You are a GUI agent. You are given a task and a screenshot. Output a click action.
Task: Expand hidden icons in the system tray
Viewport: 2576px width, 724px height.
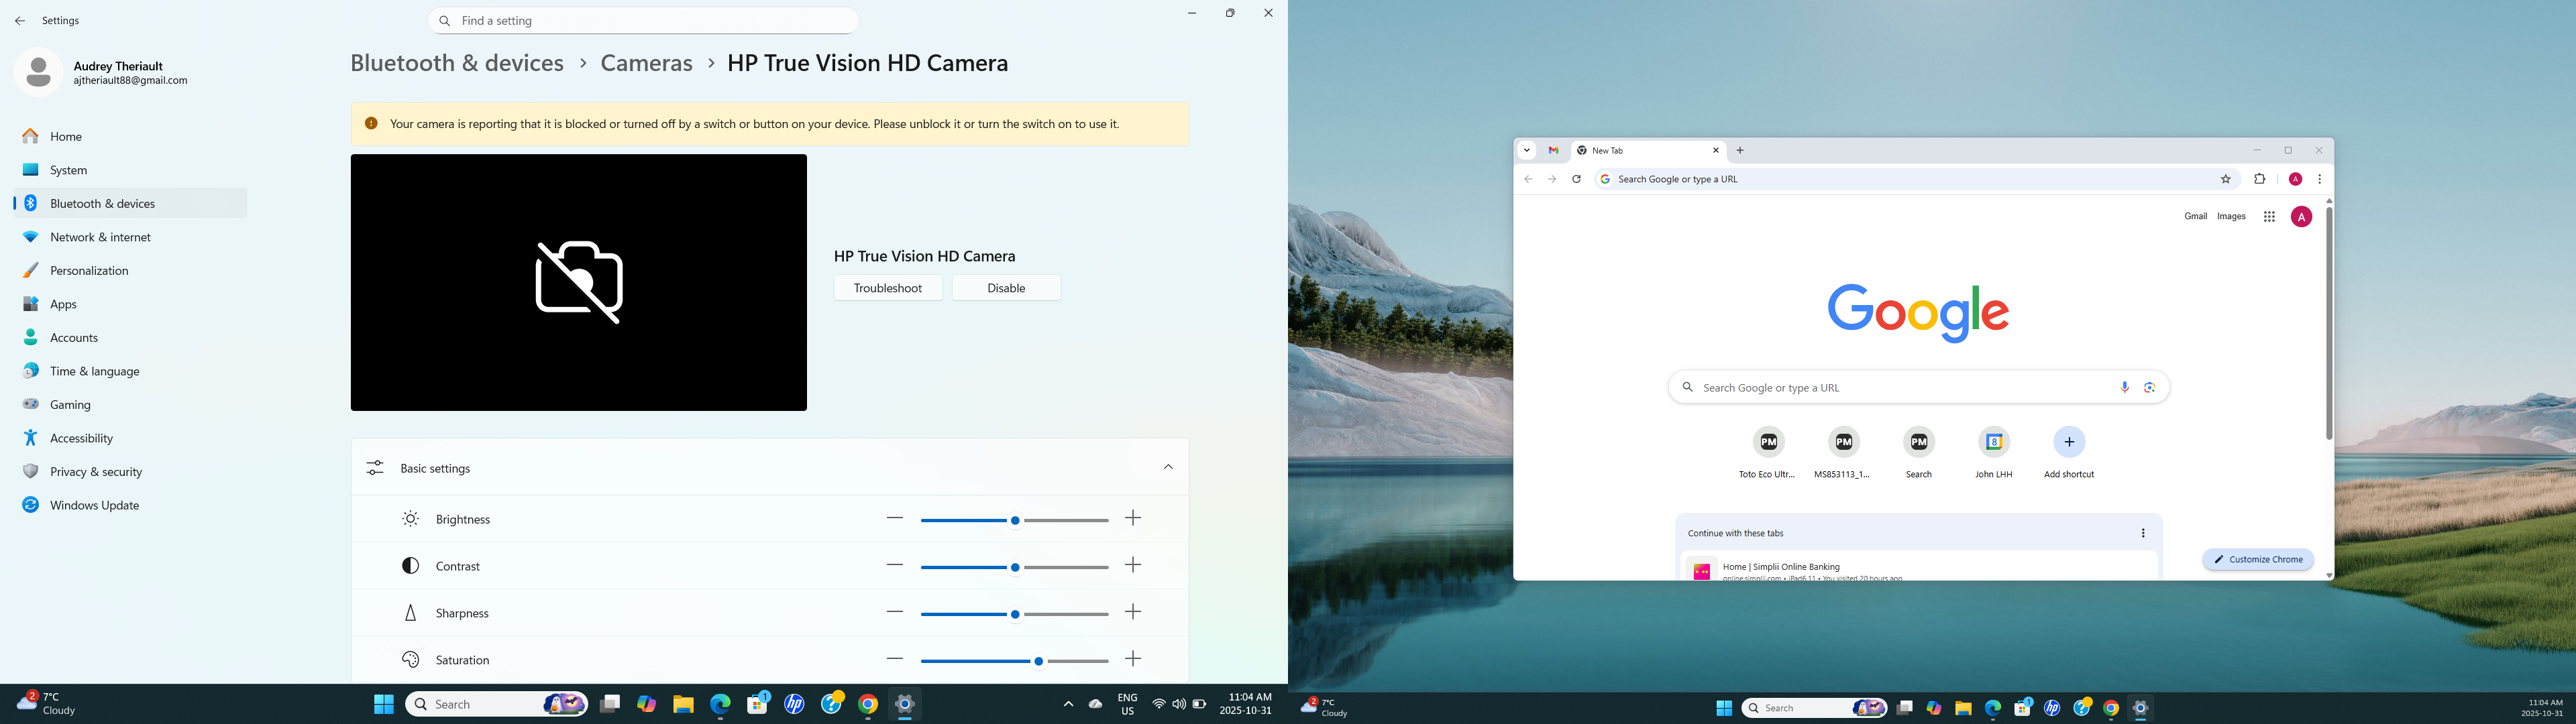tap(1067, 704)
